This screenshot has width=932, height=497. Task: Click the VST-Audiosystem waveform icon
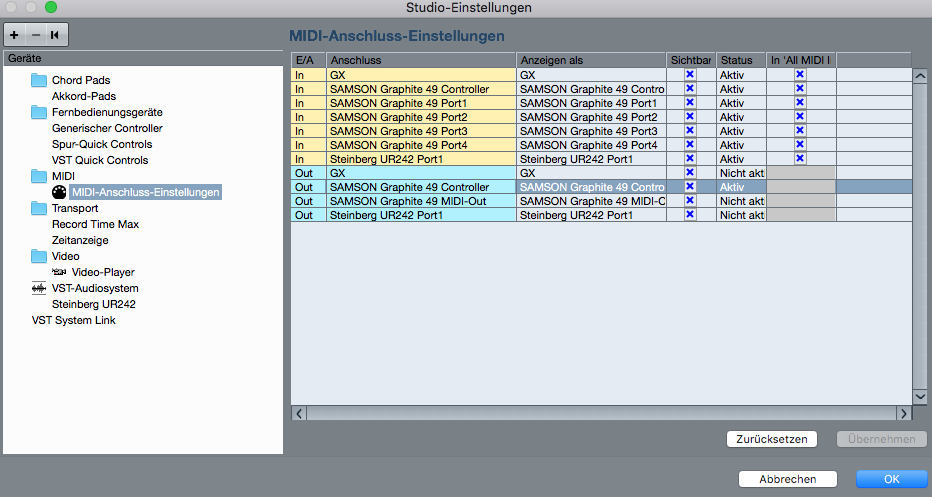click(39, 288)
